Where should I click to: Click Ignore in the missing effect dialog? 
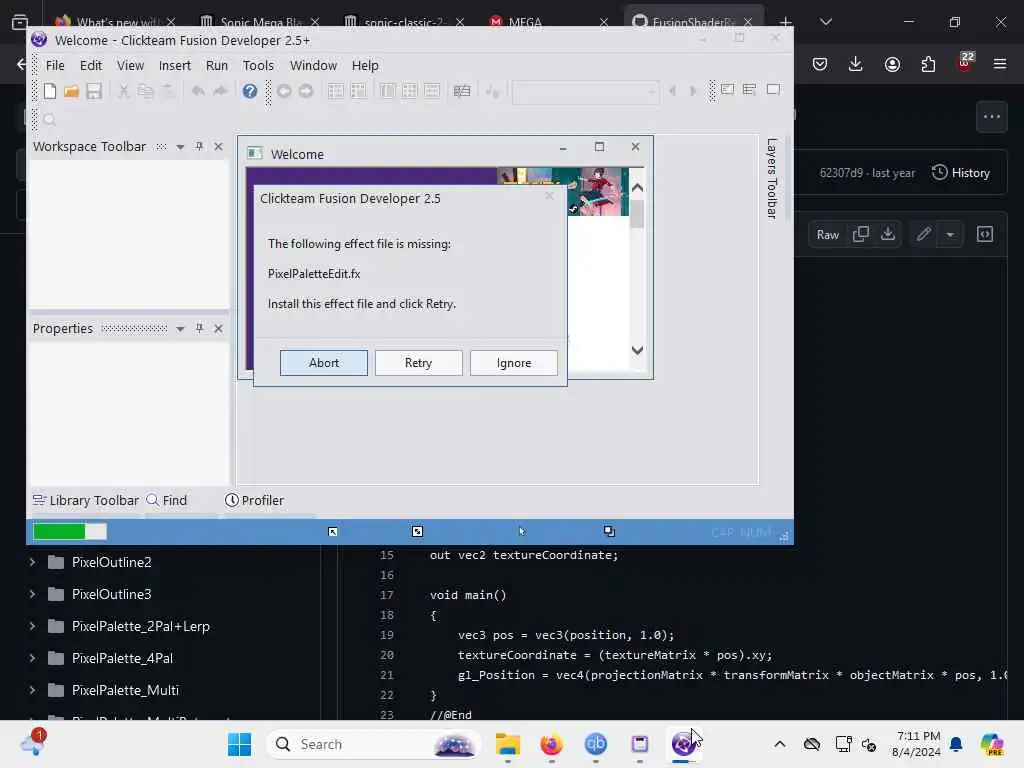point(514,362)
